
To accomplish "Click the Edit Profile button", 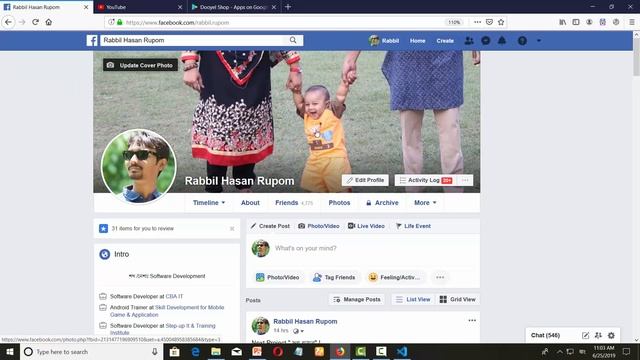I will point(365,180).
